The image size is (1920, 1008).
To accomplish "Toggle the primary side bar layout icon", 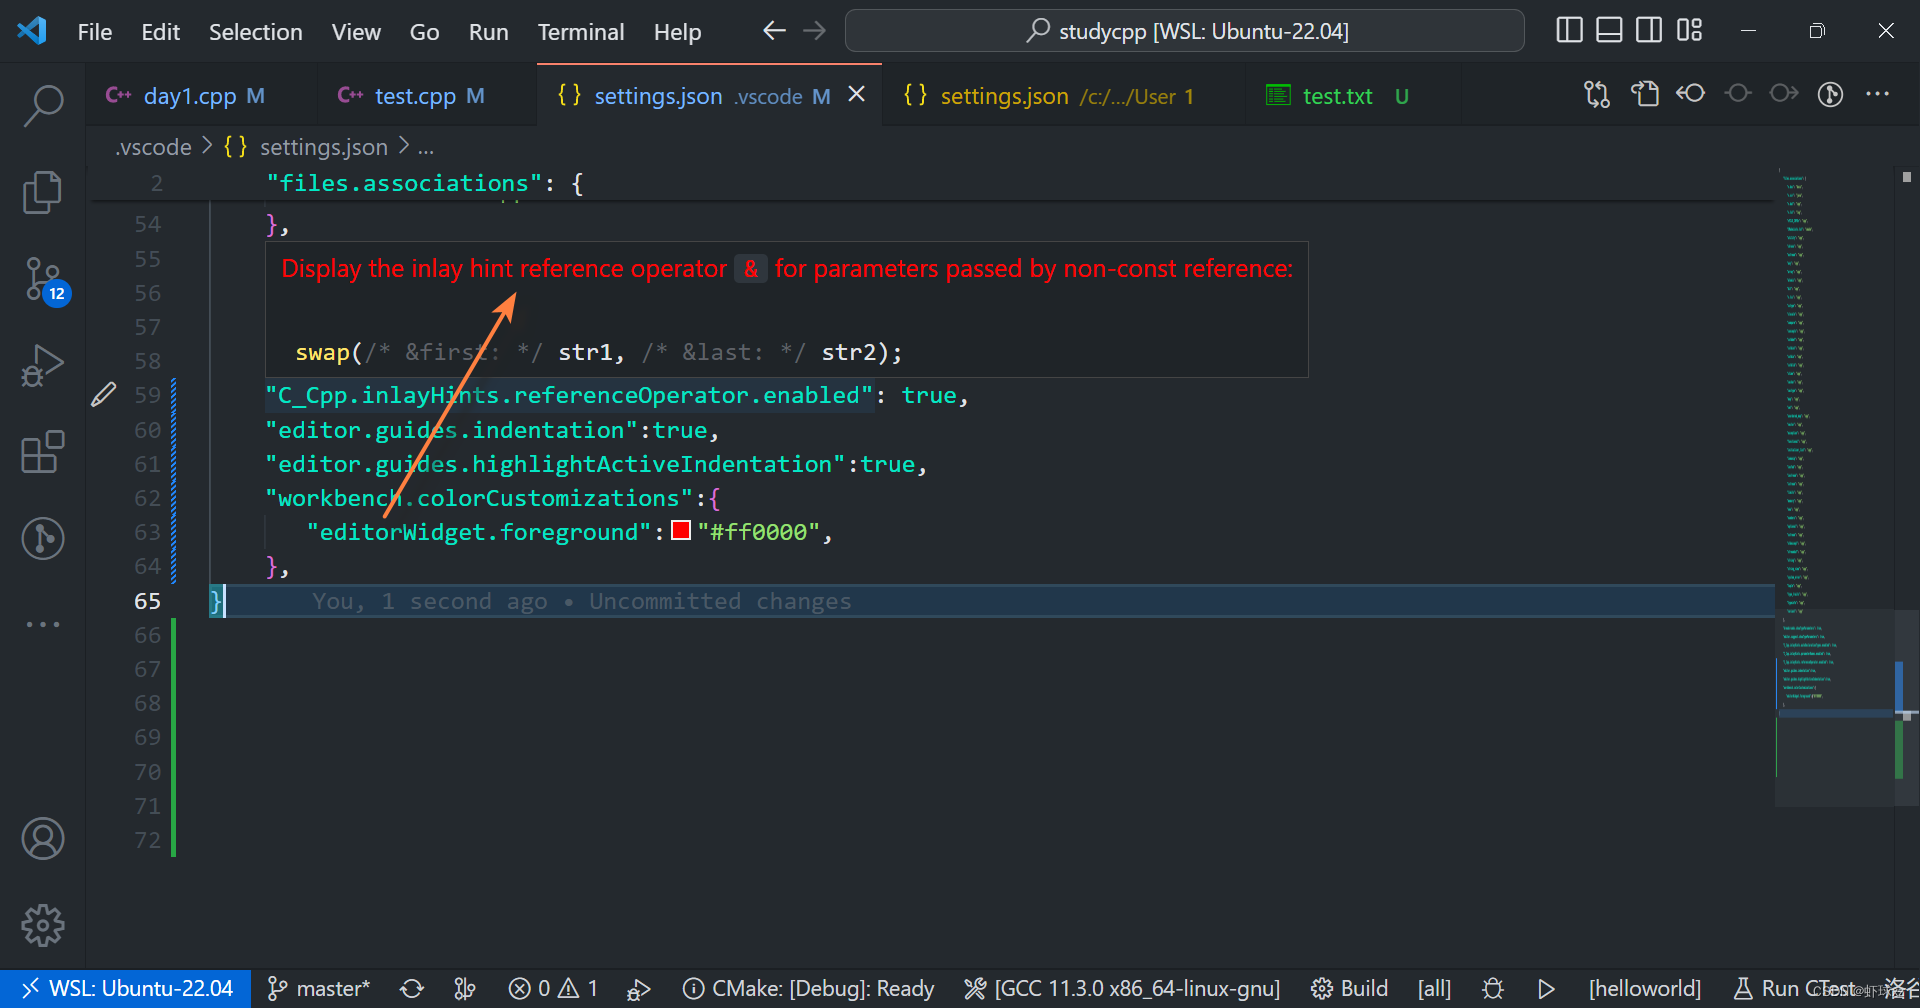I will [x=1570, y=30].
